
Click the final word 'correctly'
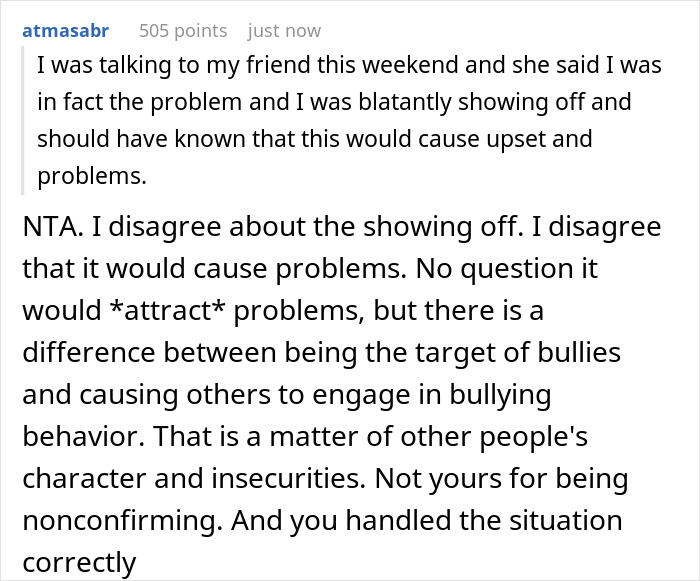[78, 563]
